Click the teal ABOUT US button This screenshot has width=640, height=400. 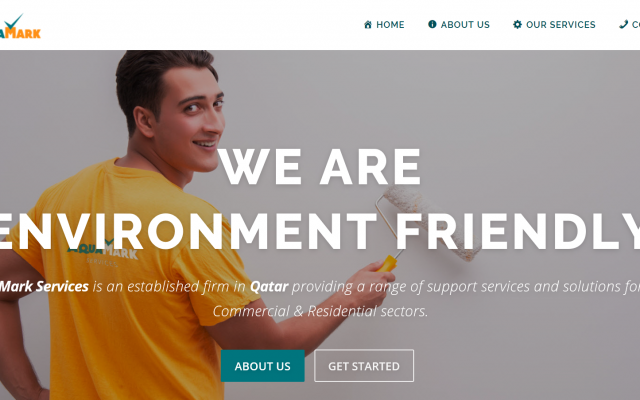262,366
